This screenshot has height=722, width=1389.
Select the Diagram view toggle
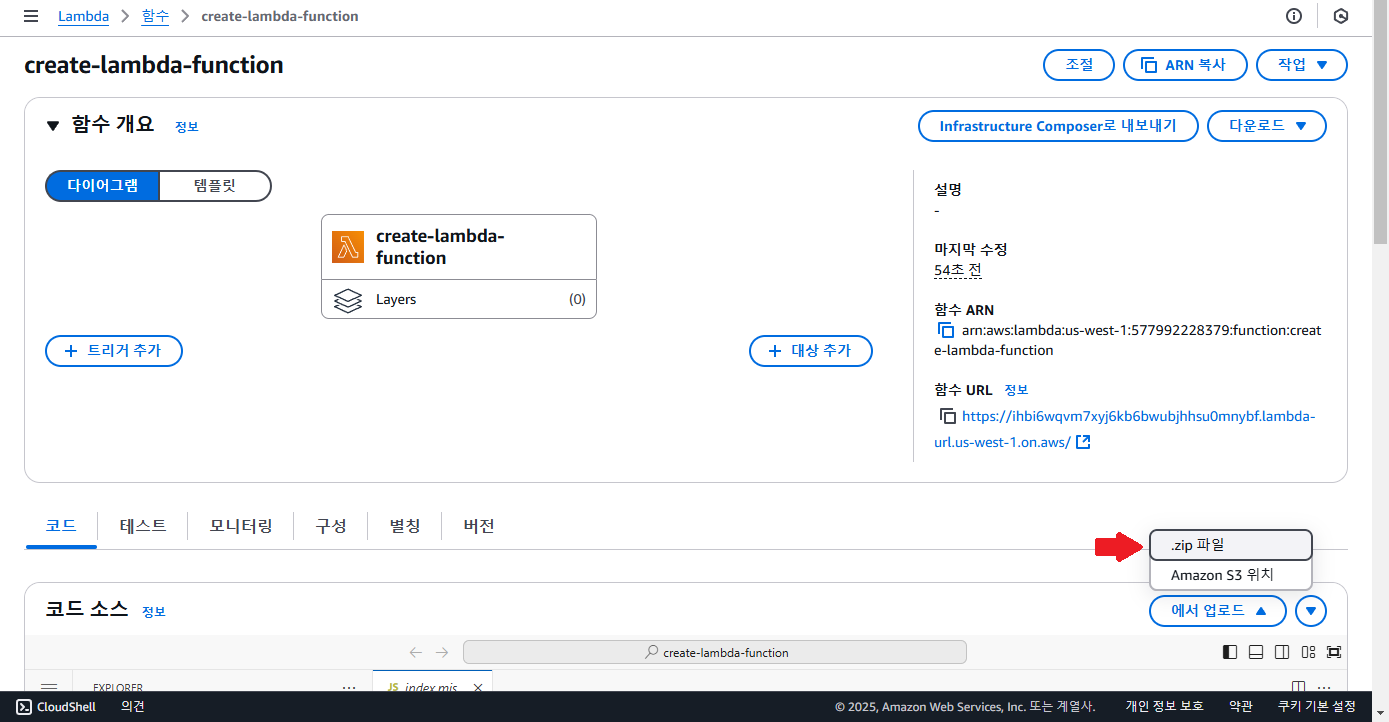point(102,186)
